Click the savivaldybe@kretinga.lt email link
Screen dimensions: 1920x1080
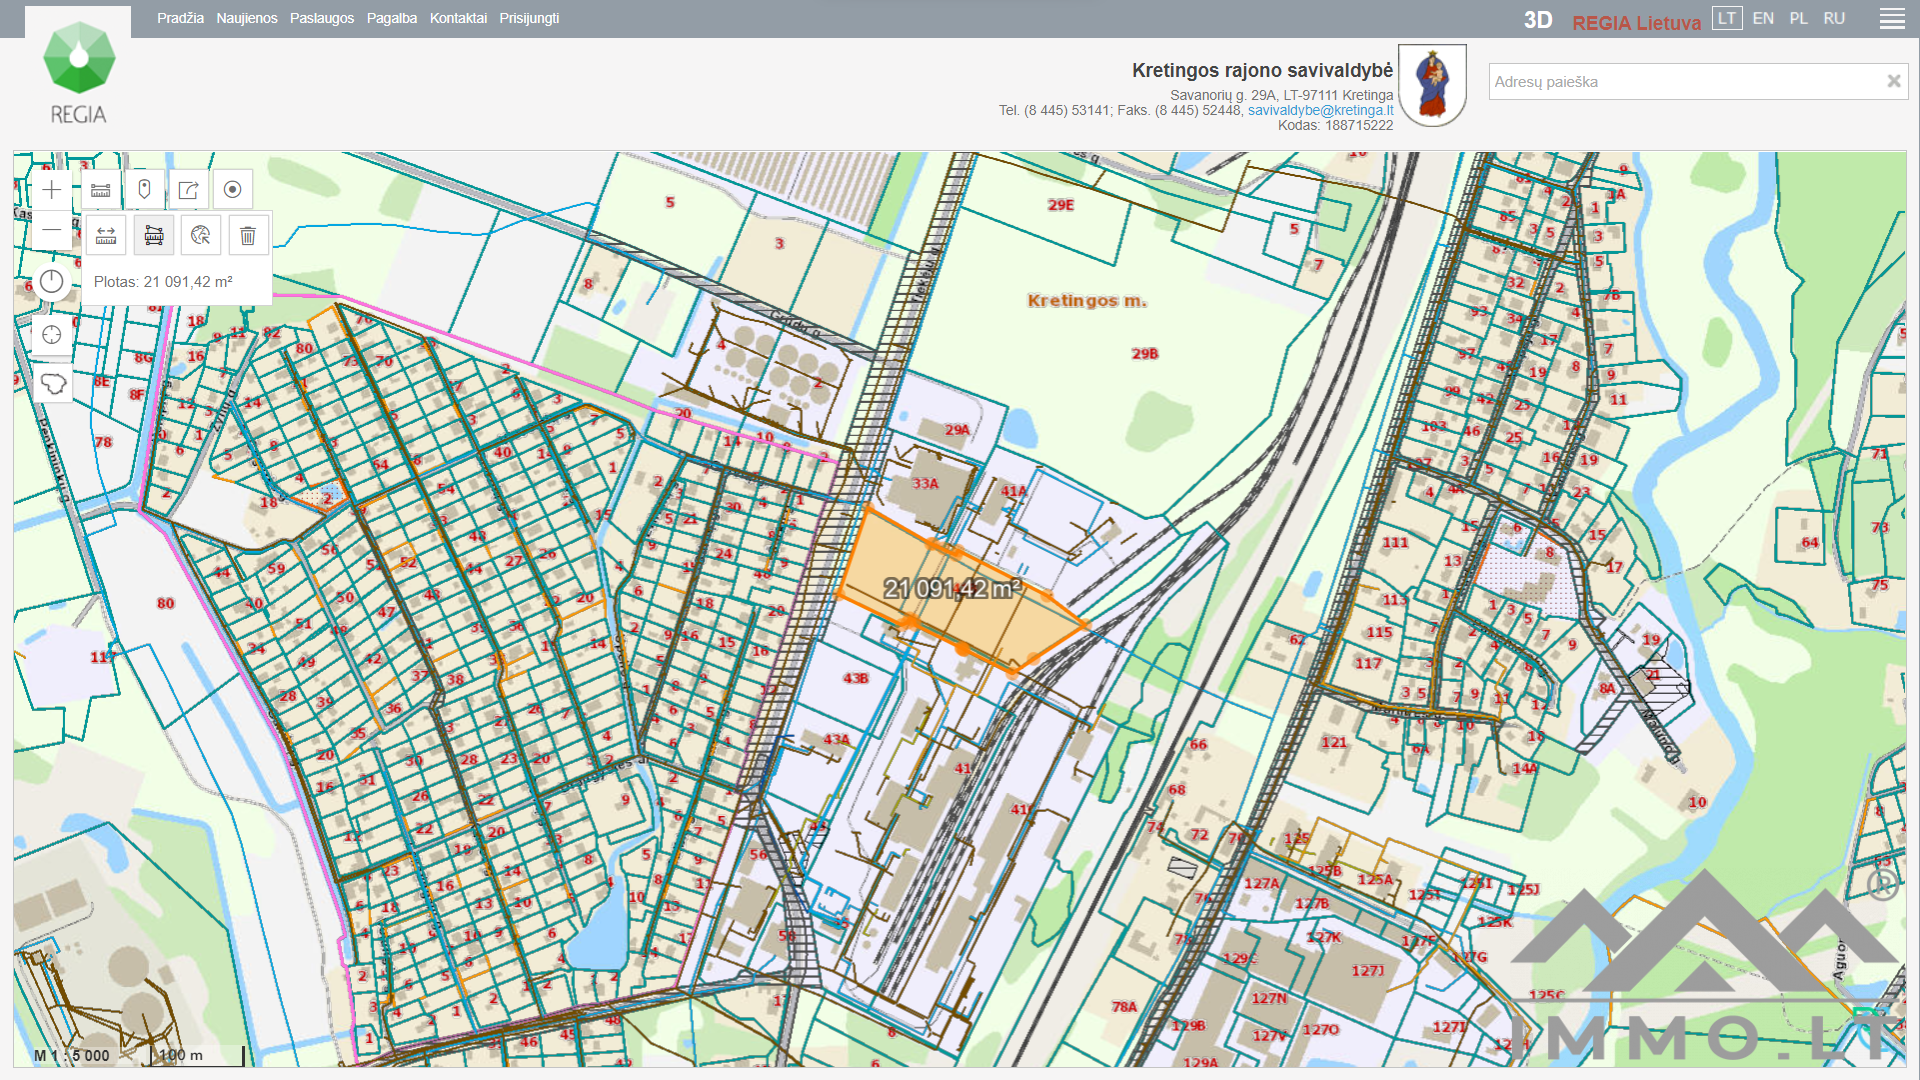(x=1320, y=111)
